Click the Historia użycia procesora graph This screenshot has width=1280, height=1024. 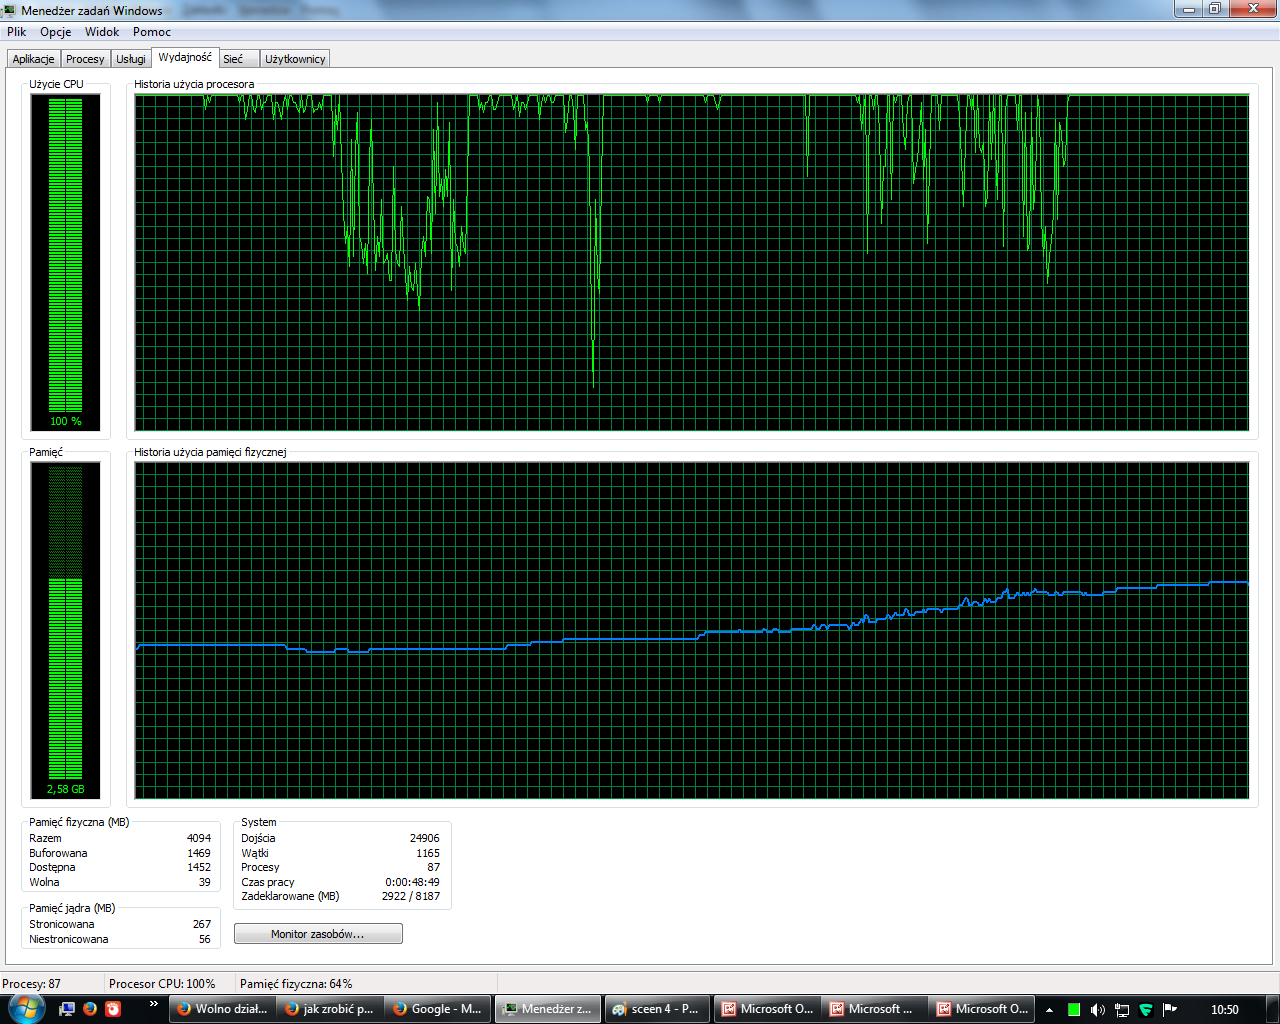click(692, 263)
